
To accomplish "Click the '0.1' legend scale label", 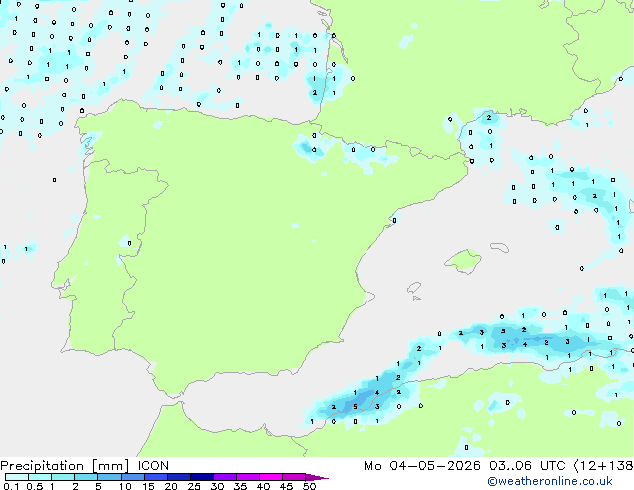I will tap(11, 486).
